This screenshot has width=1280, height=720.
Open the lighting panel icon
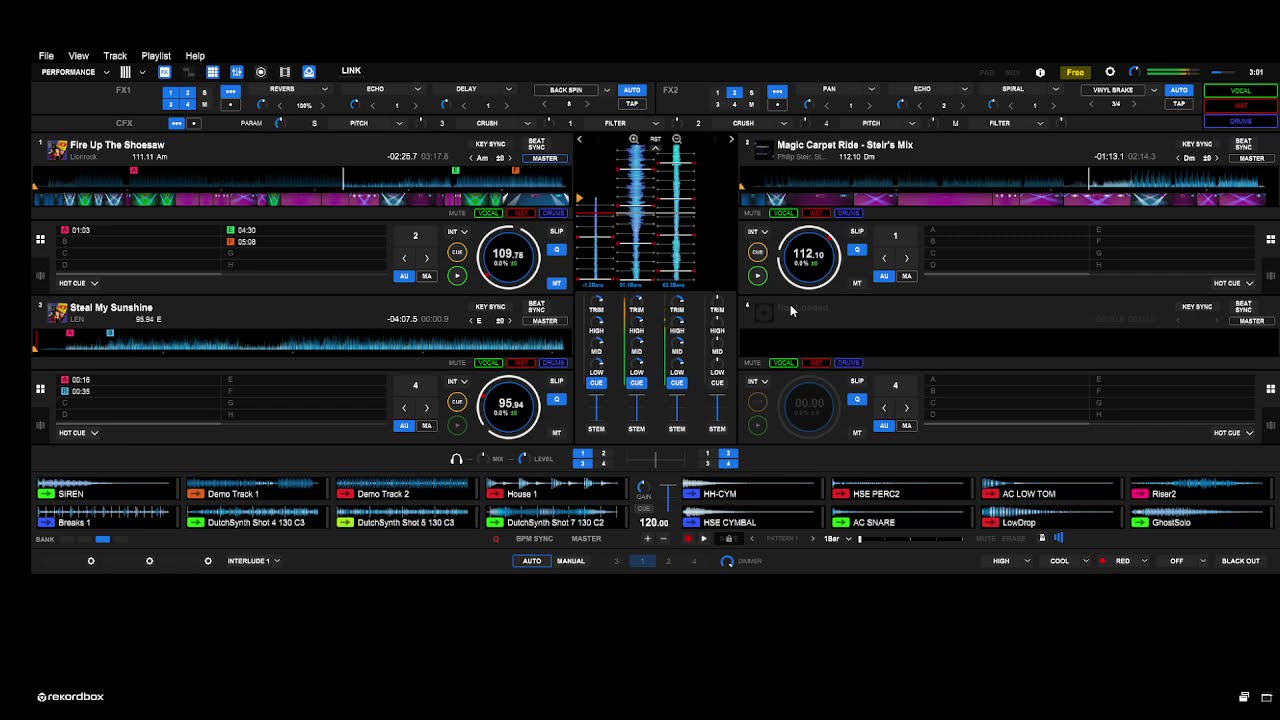point(309,72)
